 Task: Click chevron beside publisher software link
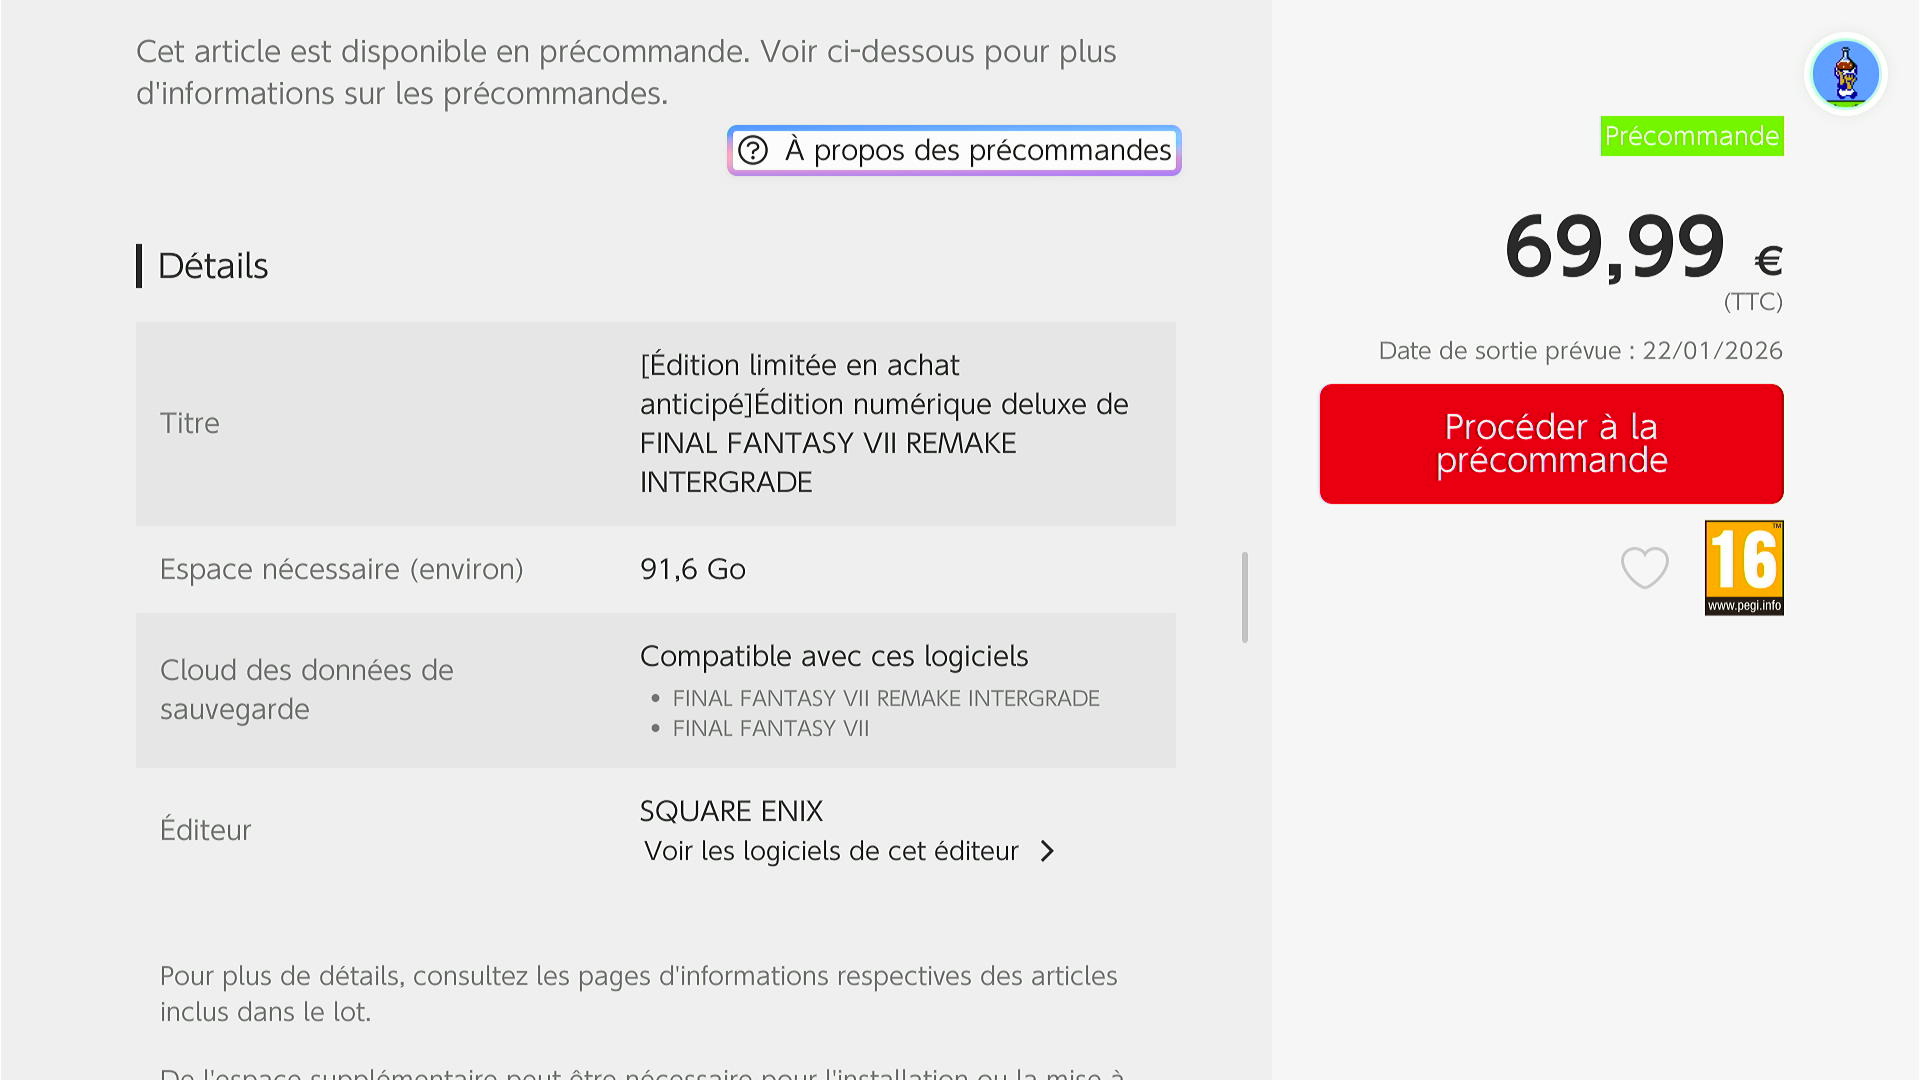1047,851
